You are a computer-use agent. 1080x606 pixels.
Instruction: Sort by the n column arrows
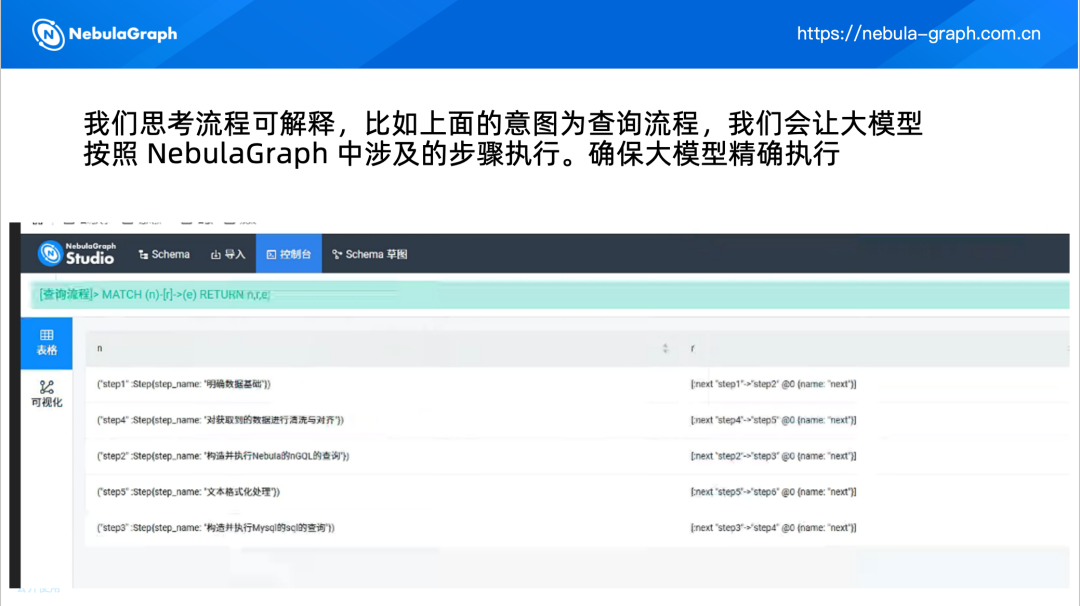(x=665, y=348)
